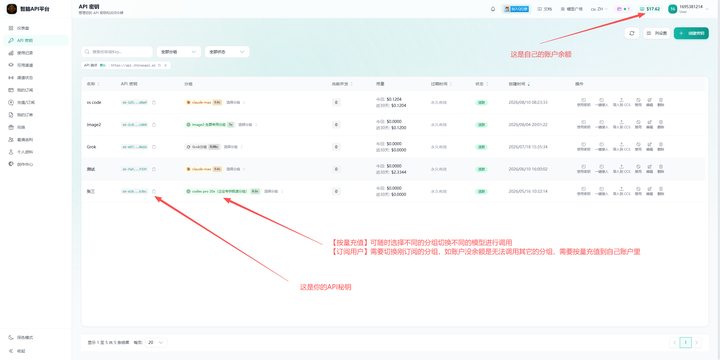
Task: Disable the Image2 key
Action: click(638, 124)
